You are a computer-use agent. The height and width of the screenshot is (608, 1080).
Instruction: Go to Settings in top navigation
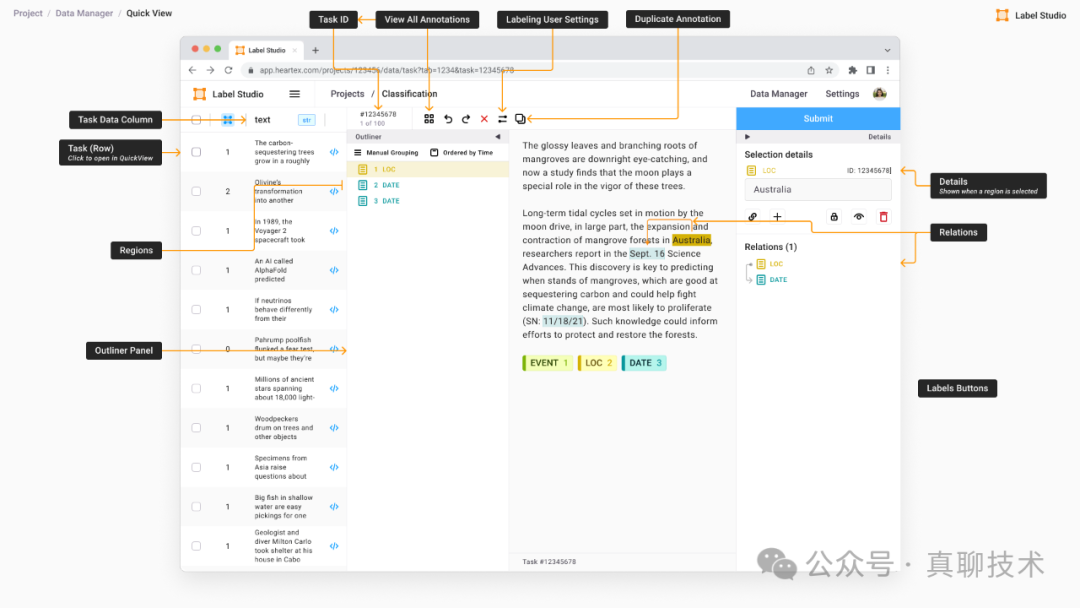pyautogui.click(x=842, y=94)
